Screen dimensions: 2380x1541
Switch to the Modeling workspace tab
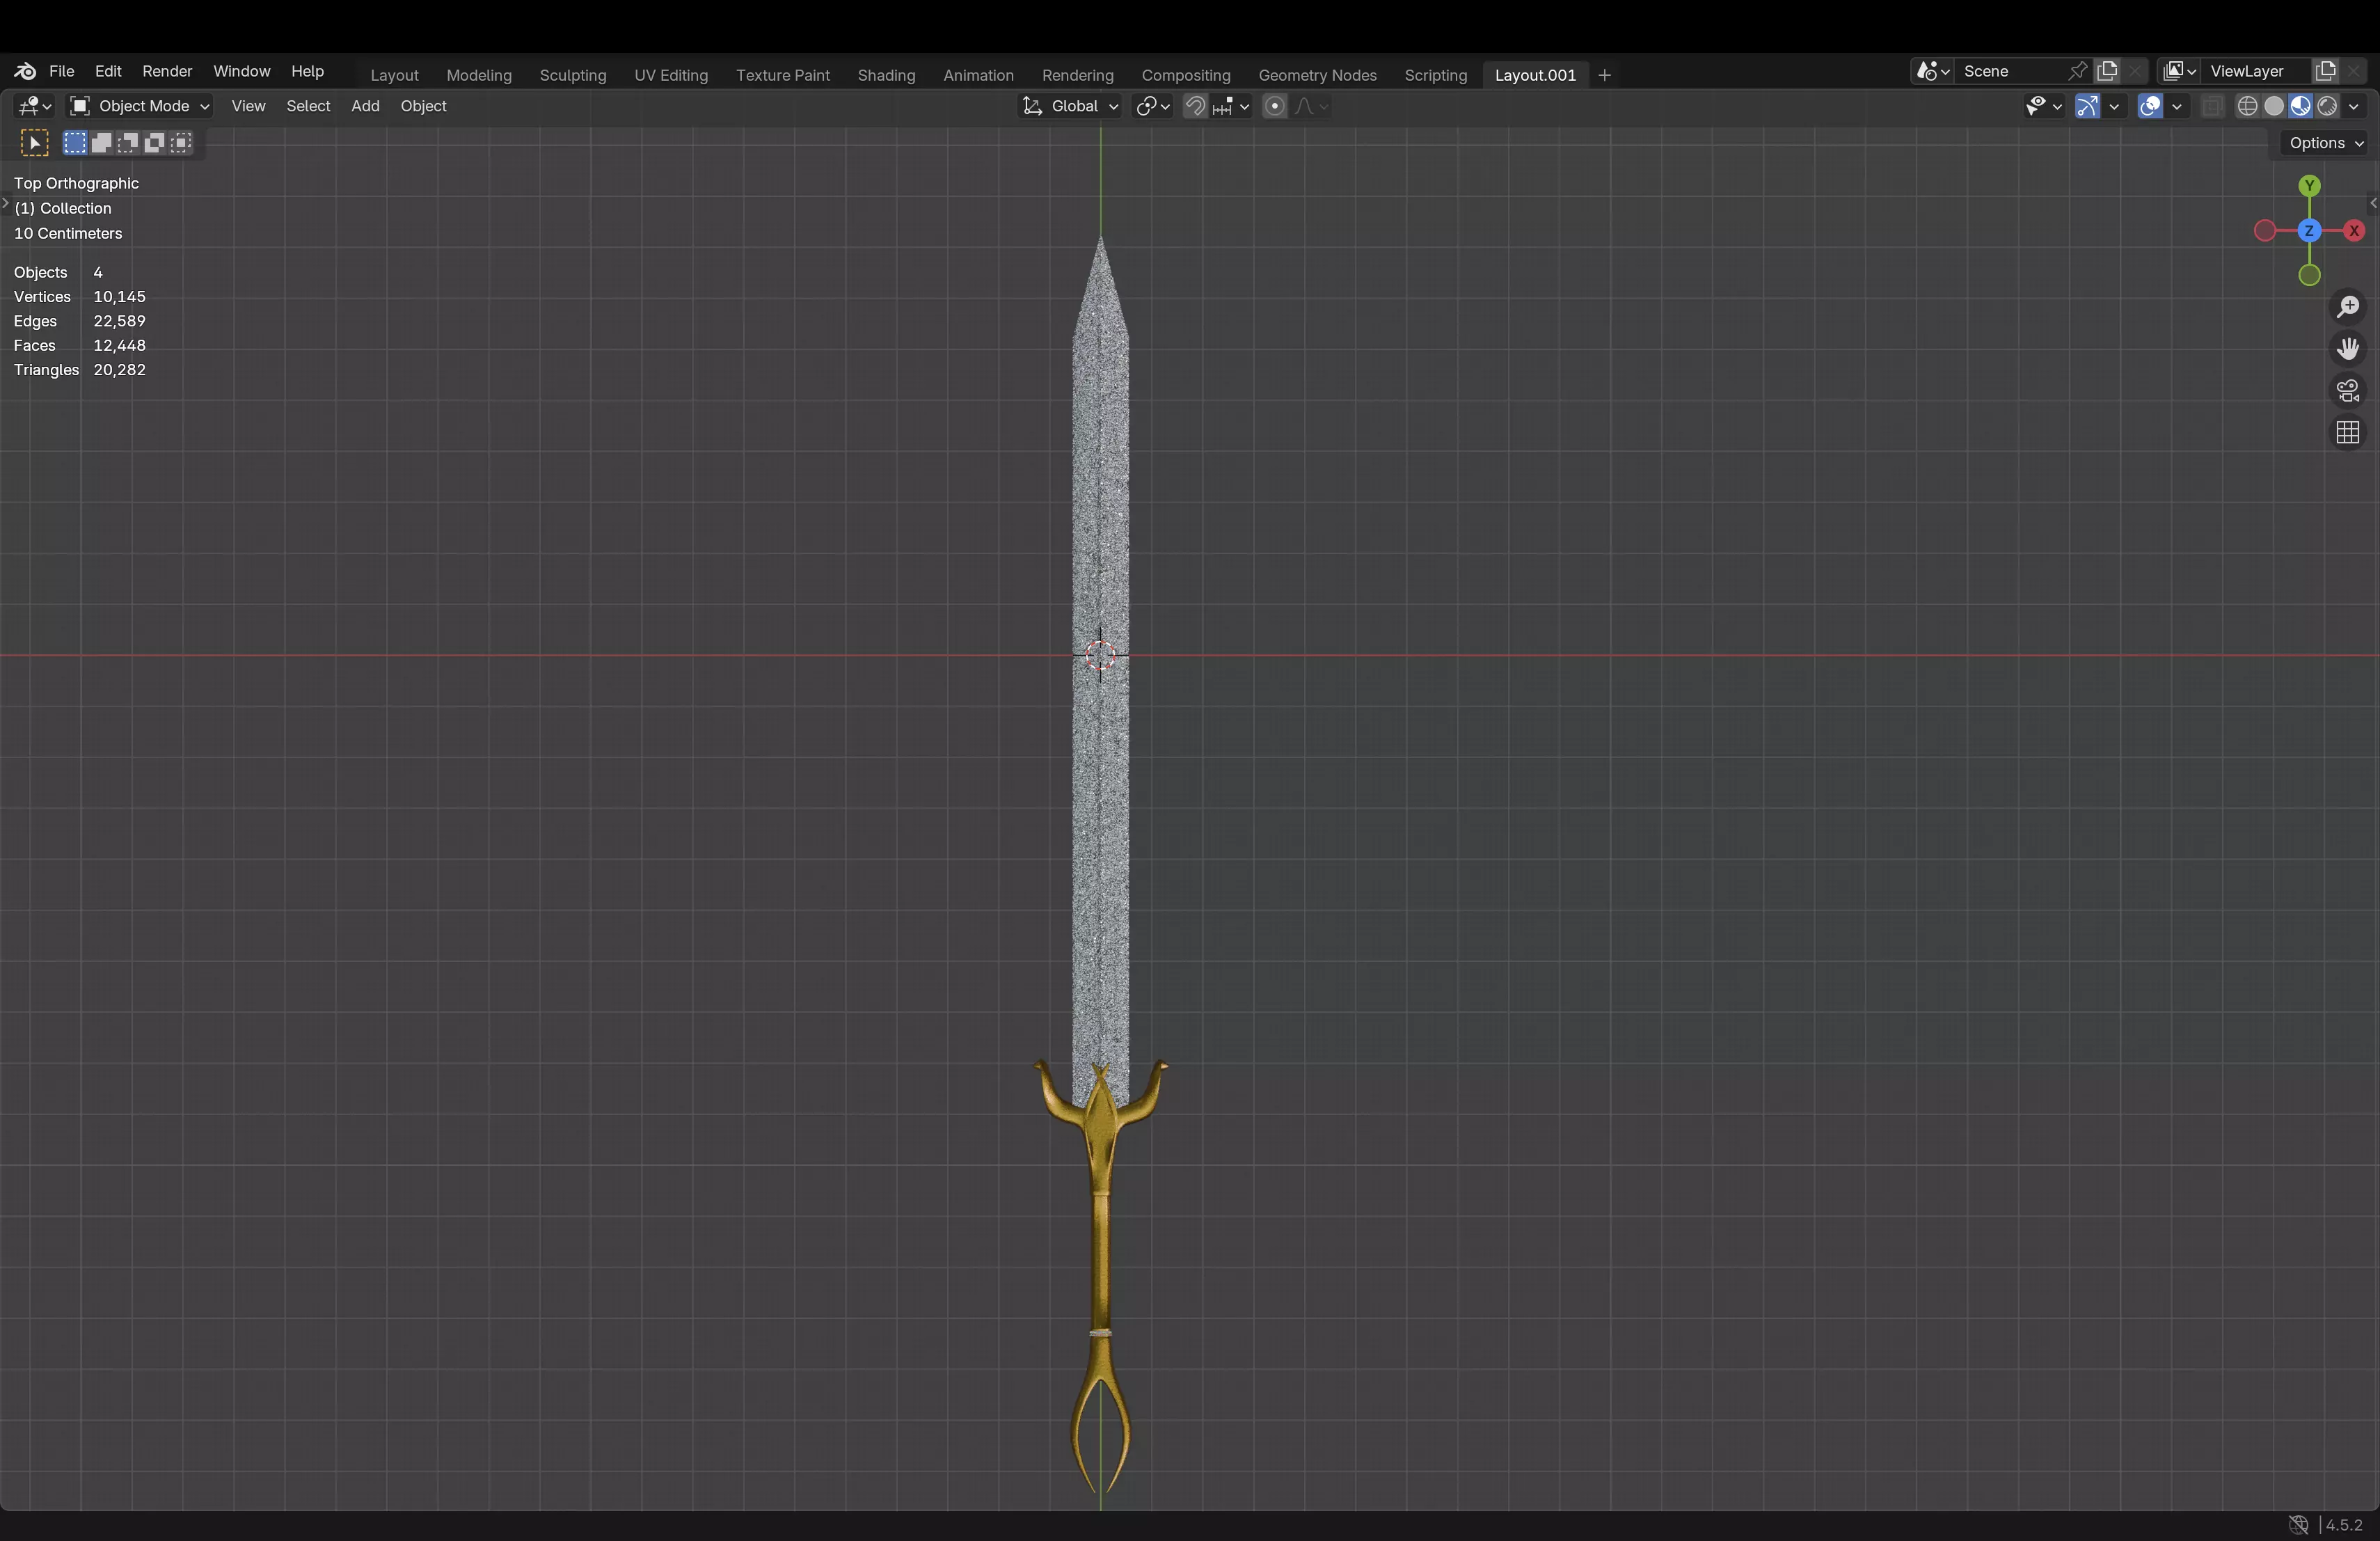click(x=479, y=75)
